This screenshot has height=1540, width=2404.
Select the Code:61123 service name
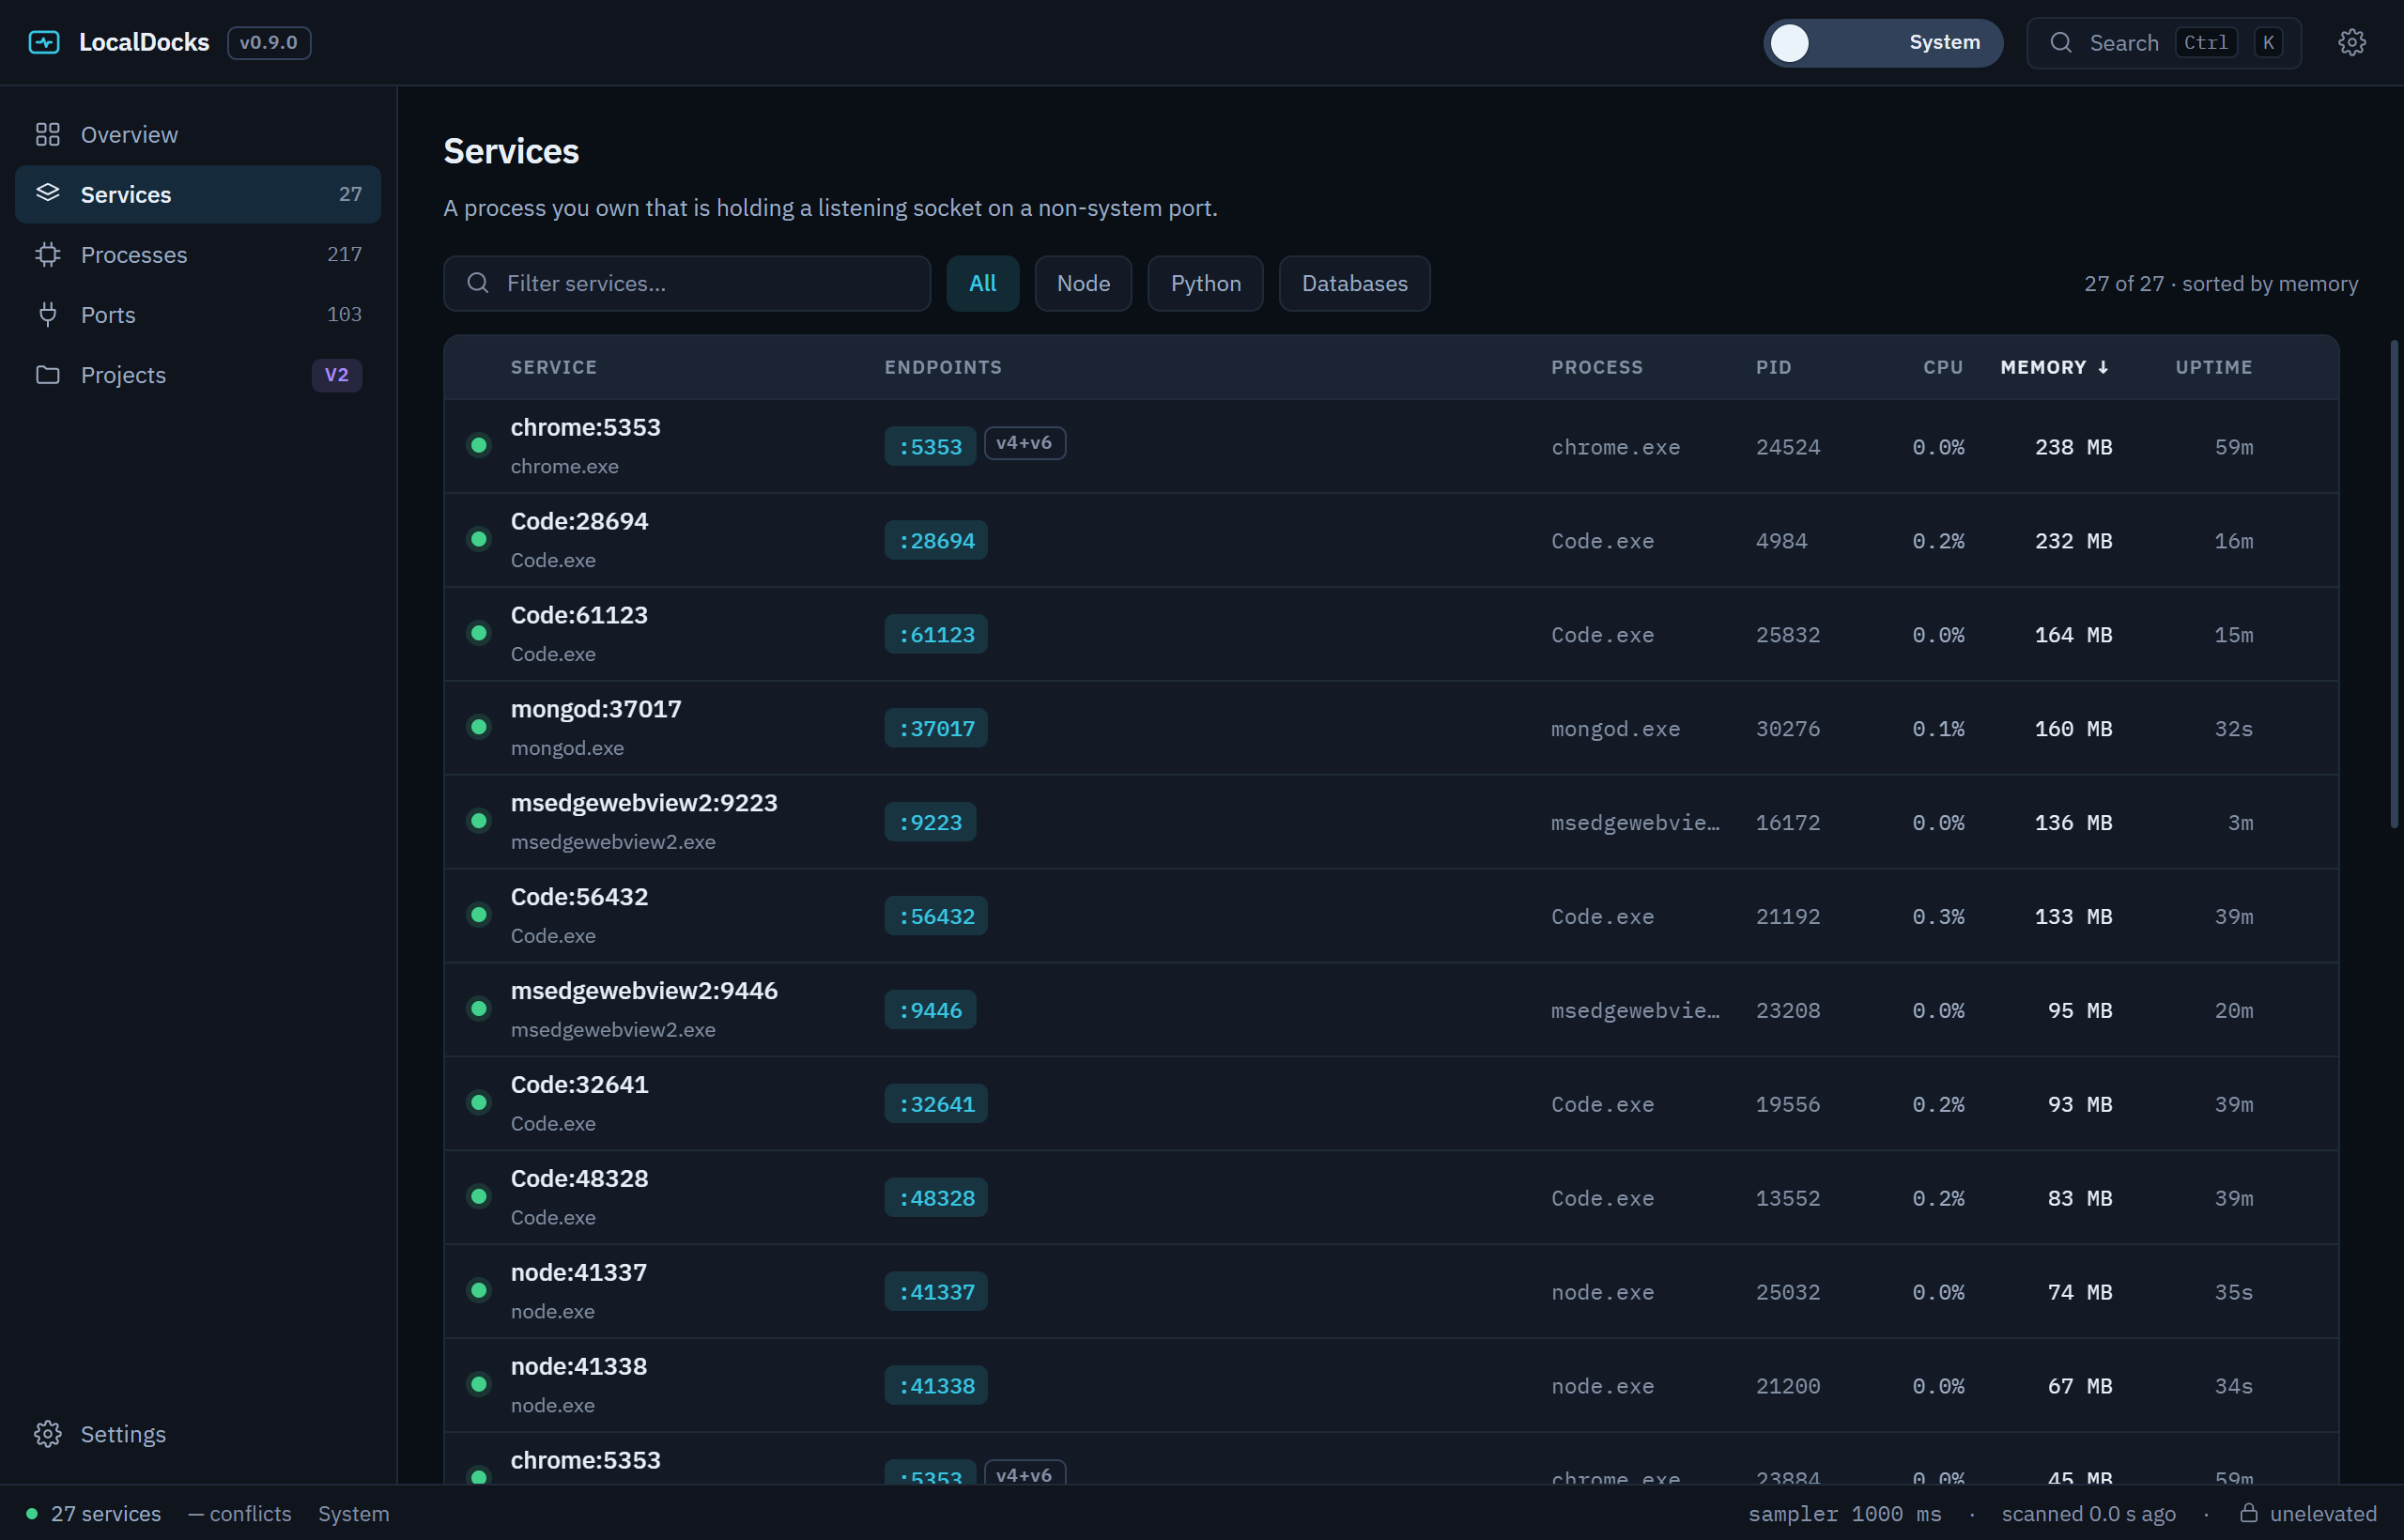(579, 615)
